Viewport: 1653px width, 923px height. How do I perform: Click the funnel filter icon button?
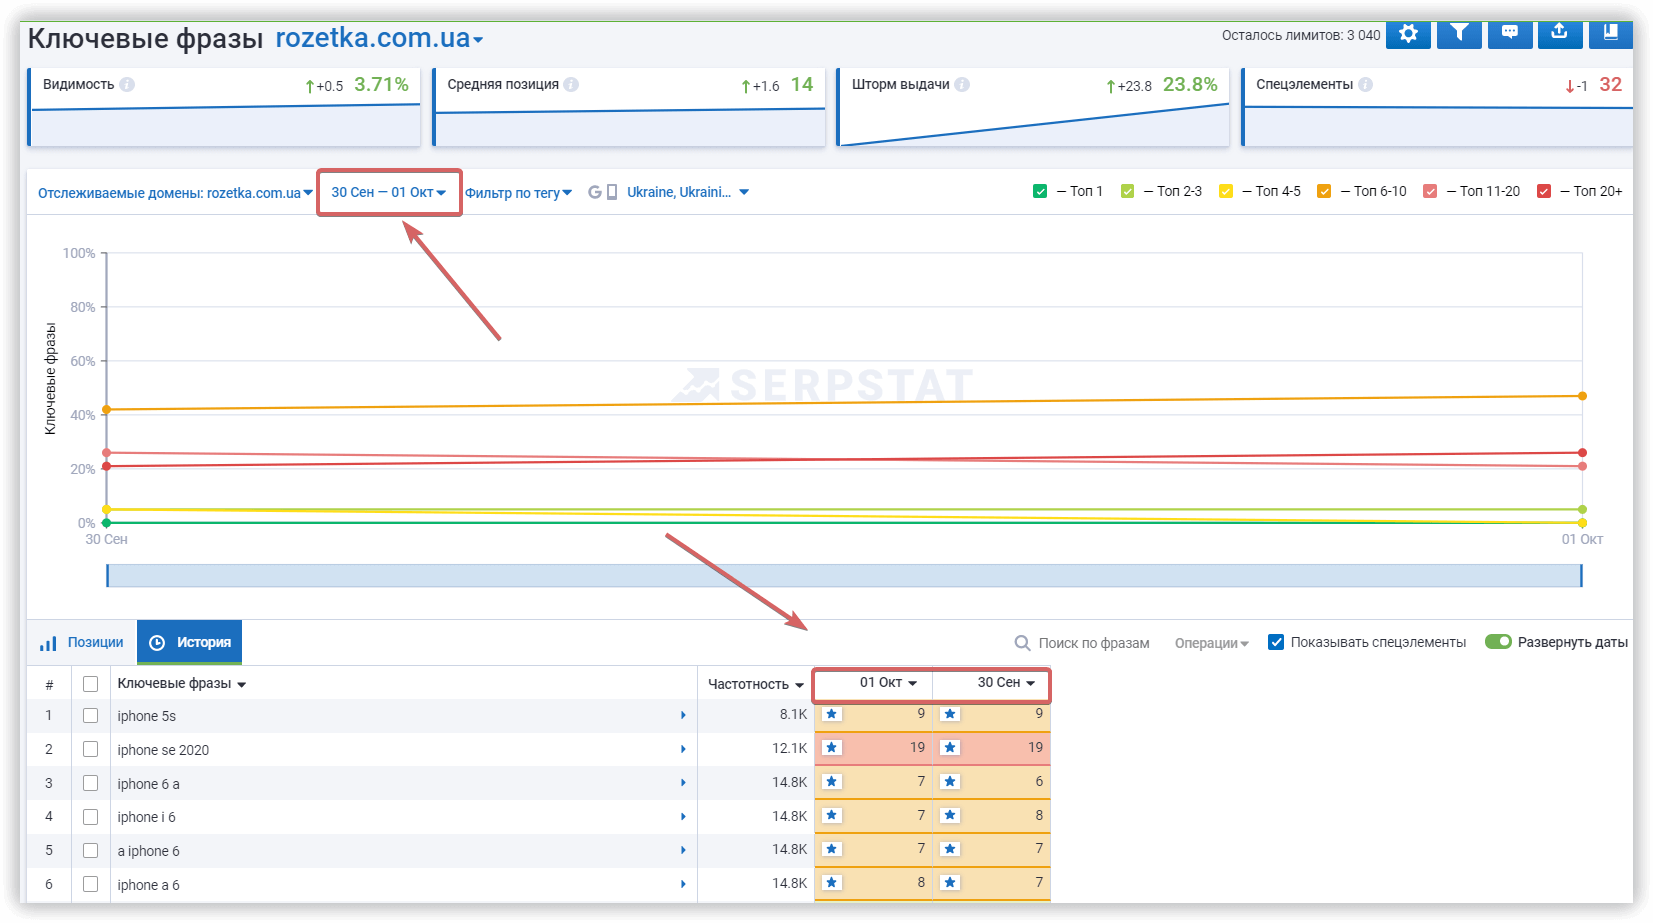1459,34
